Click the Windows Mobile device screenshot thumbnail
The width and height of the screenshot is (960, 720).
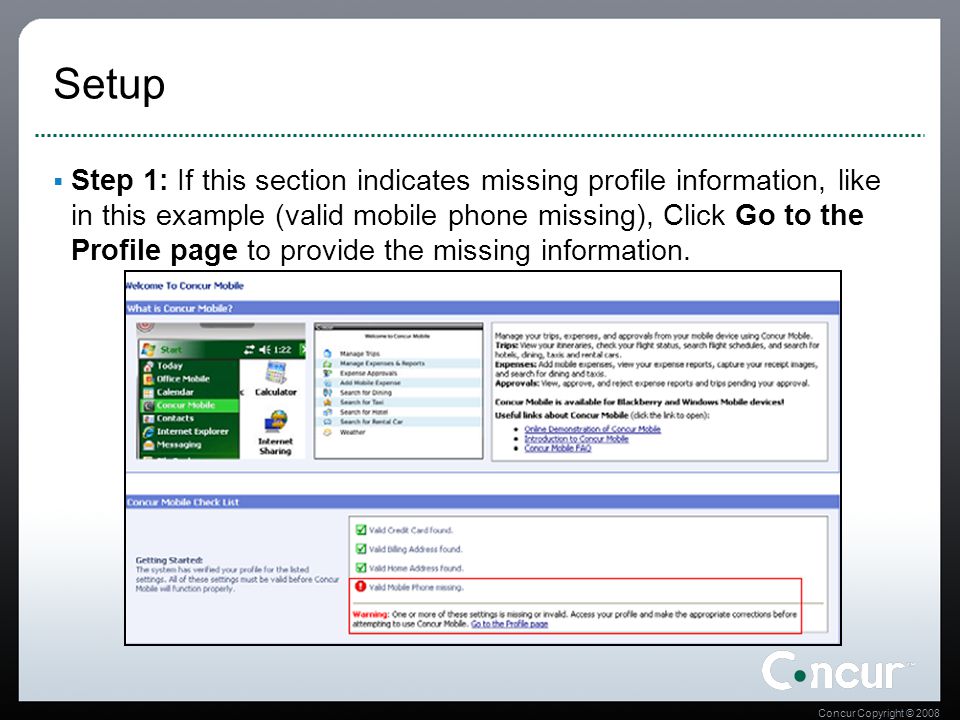click(221, 391)
